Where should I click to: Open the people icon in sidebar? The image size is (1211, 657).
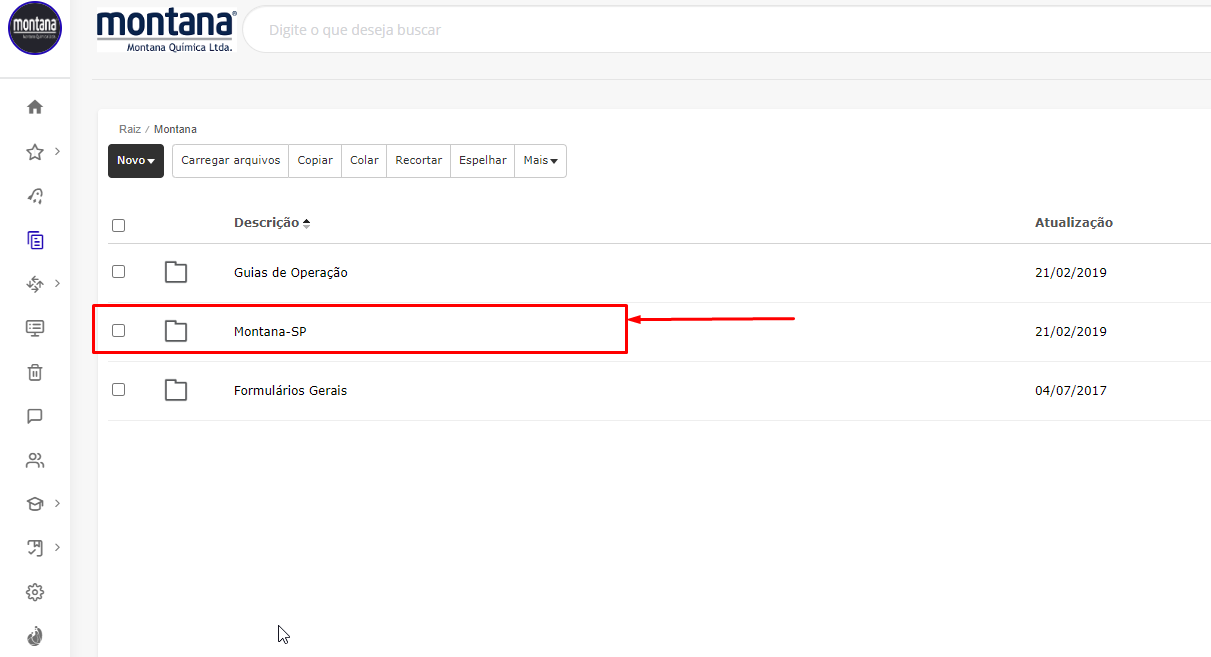point(35,460)
